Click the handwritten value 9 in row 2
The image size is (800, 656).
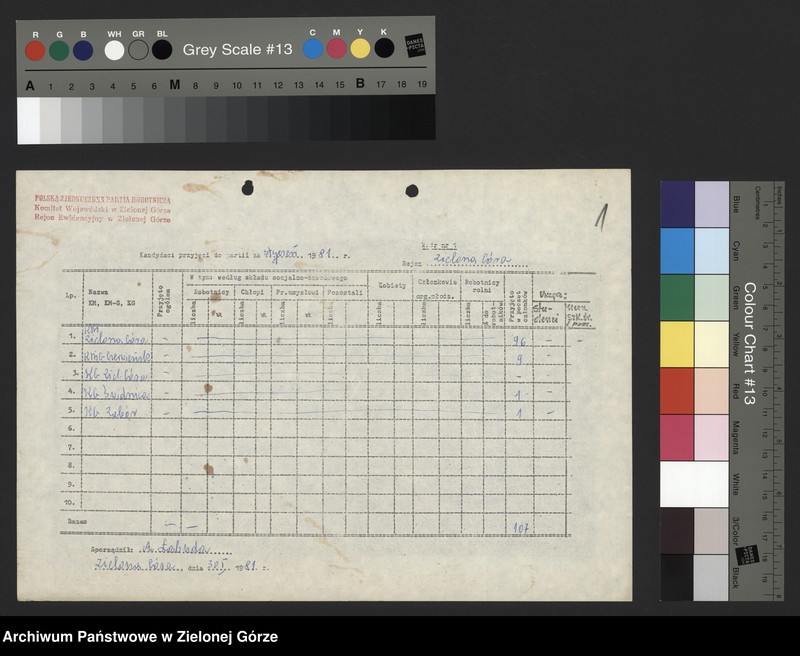[519, 360]
